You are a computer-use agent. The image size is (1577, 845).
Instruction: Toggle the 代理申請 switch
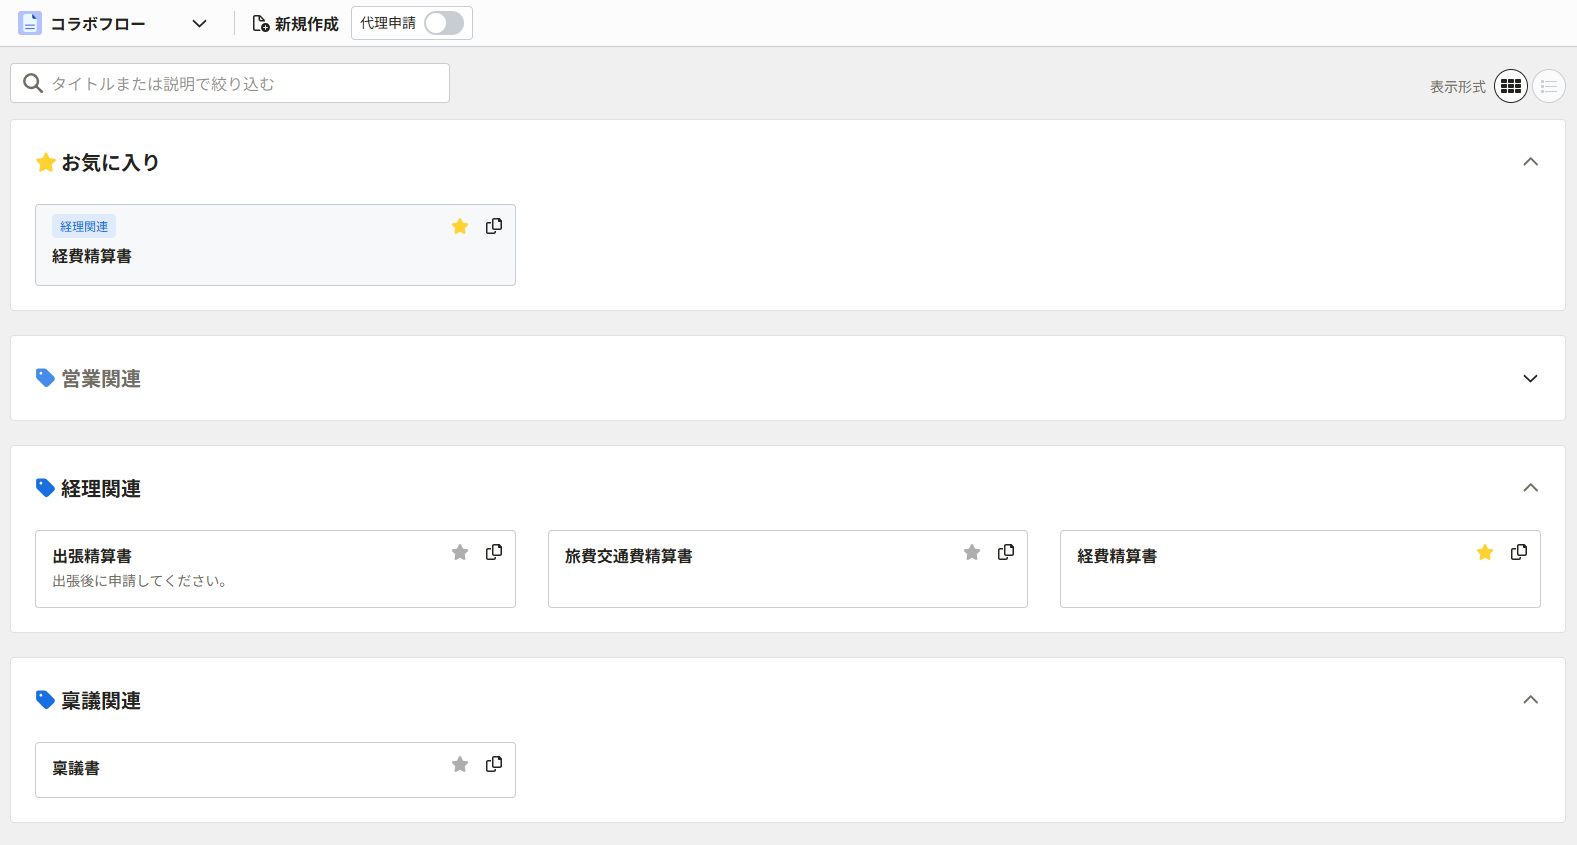pos(444,23)
